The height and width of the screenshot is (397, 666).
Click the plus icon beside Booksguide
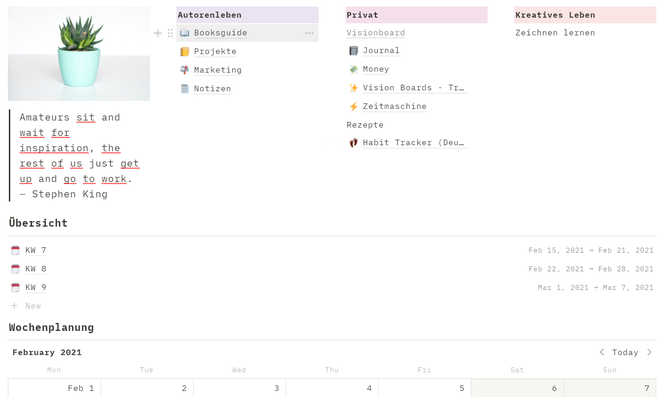click(158, 33)
